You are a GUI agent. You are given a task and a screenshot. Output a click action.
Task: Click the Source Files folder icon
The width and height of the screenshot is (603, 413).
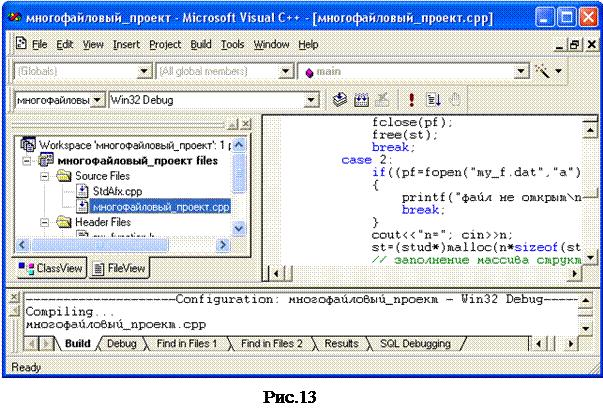click(x=64, y=176)
